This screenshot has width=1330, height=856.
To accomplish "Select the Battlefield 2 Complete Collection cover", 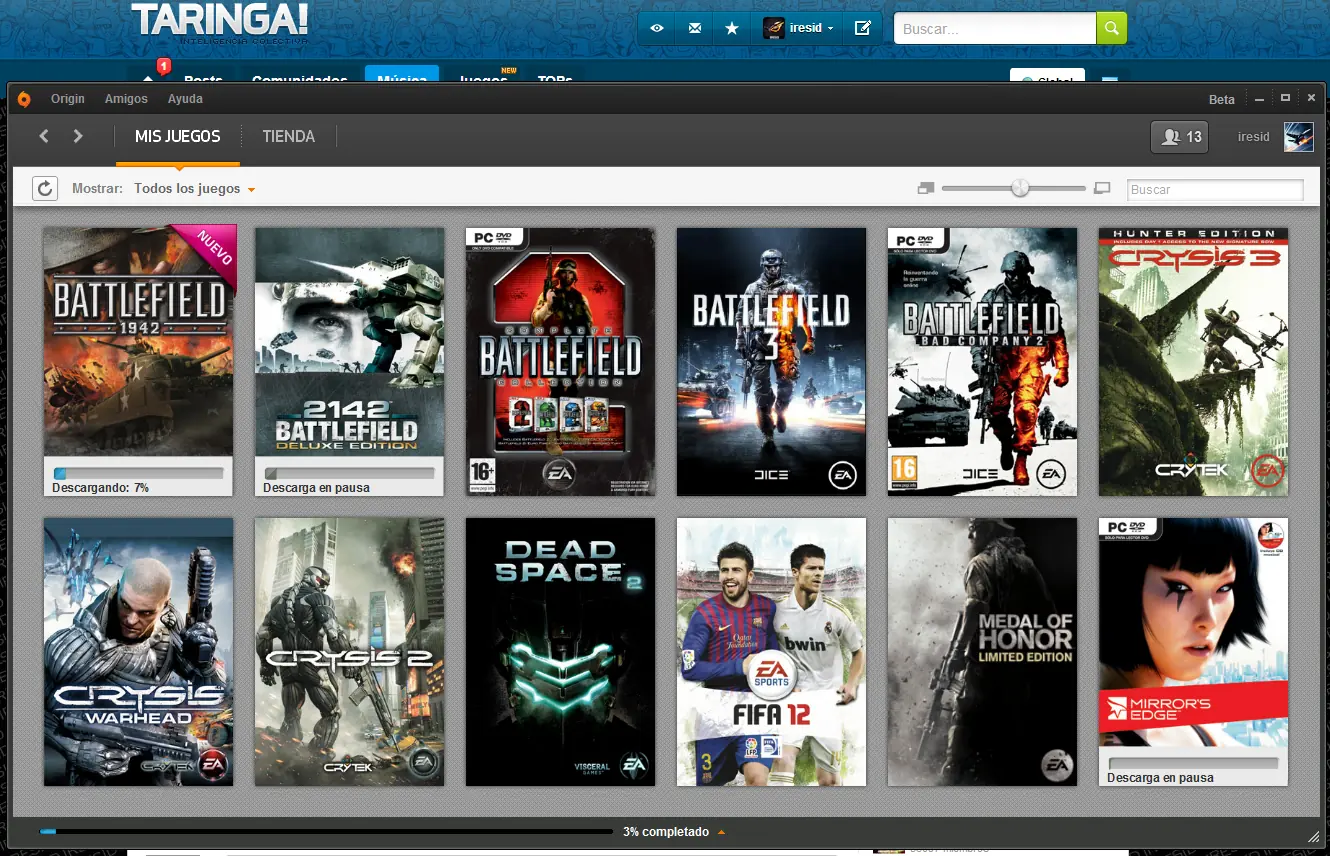I will click(560, 362).
